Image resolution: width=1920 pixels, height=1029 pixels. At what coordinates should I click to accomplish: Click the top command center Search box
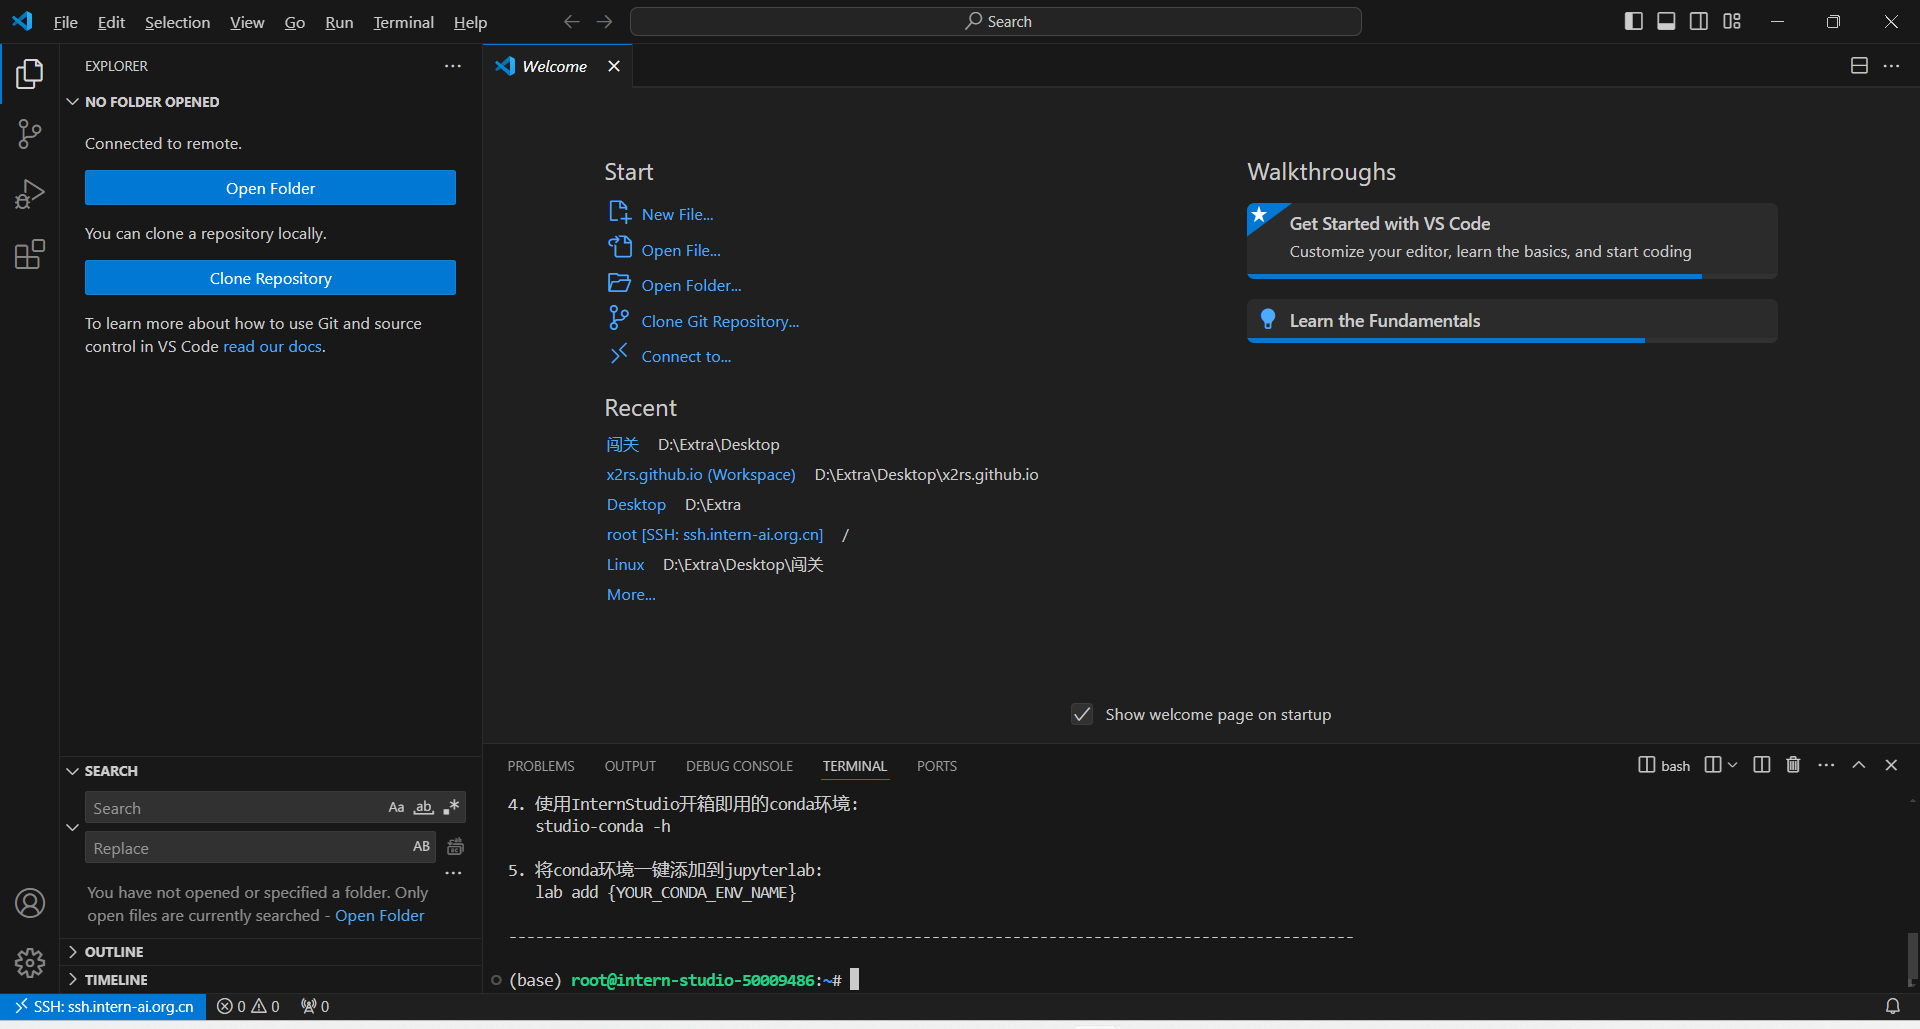point(996,21)
